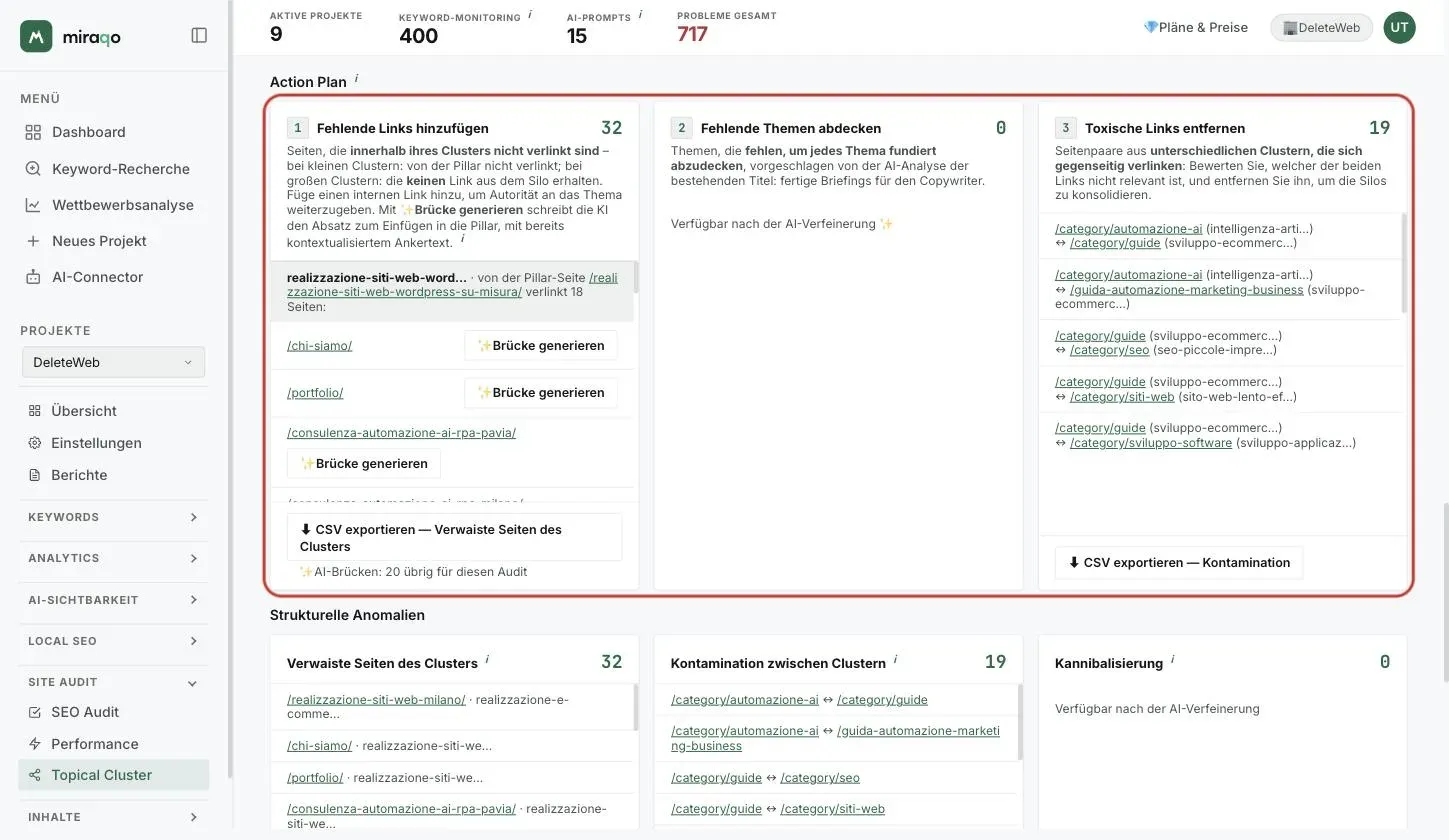Viewport: 1449px width, 840px height.
Task: Open Pläne & Preise link
Action: click(x=1196, y=27)
